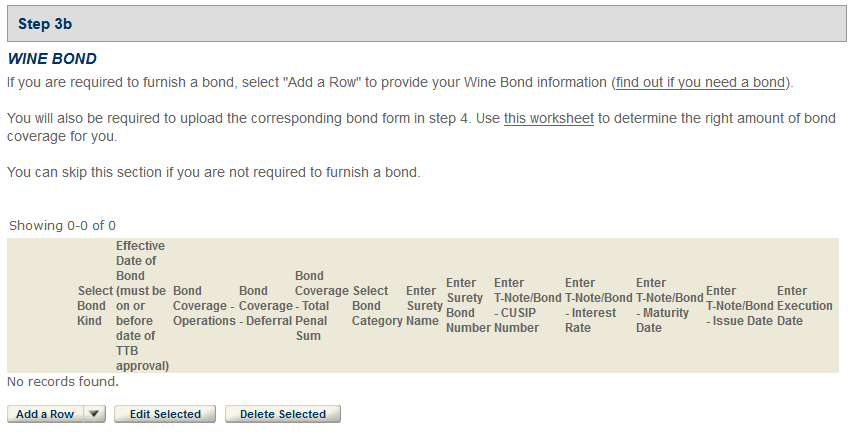Select the T-Note/Bond Maturity Date column header
The image size is (851, 441).
[669, 306]
